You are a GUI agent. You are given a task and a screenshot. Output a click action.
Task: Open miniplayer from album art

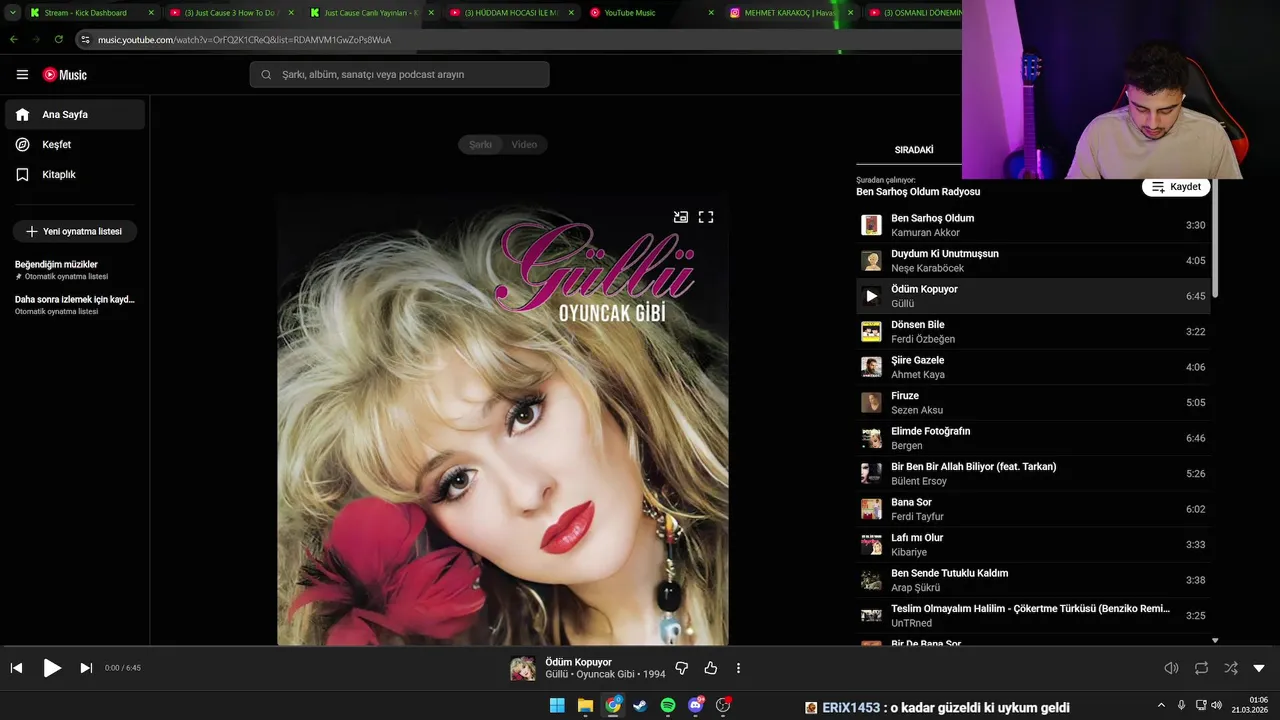click(681, 217)
